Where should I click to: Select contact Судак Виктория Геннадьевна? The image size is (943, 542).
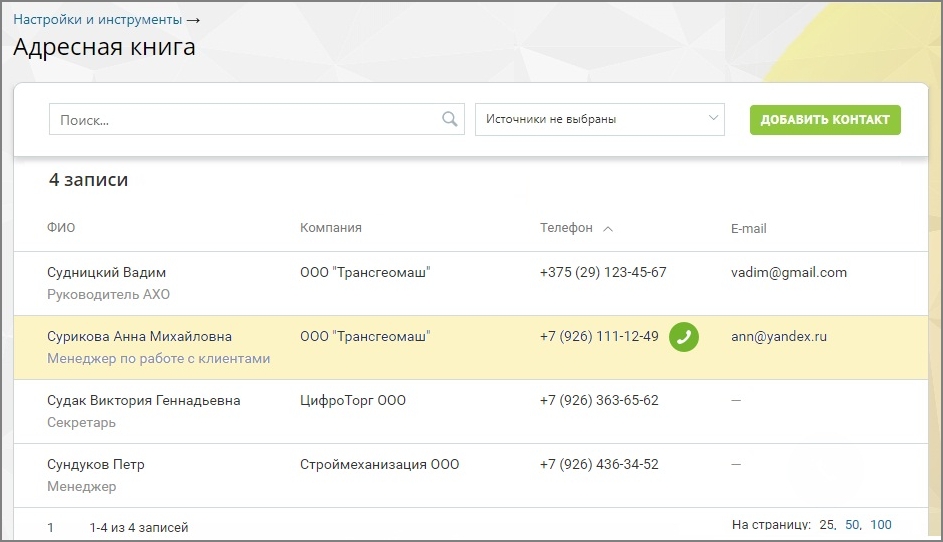(x=143, y=401)
